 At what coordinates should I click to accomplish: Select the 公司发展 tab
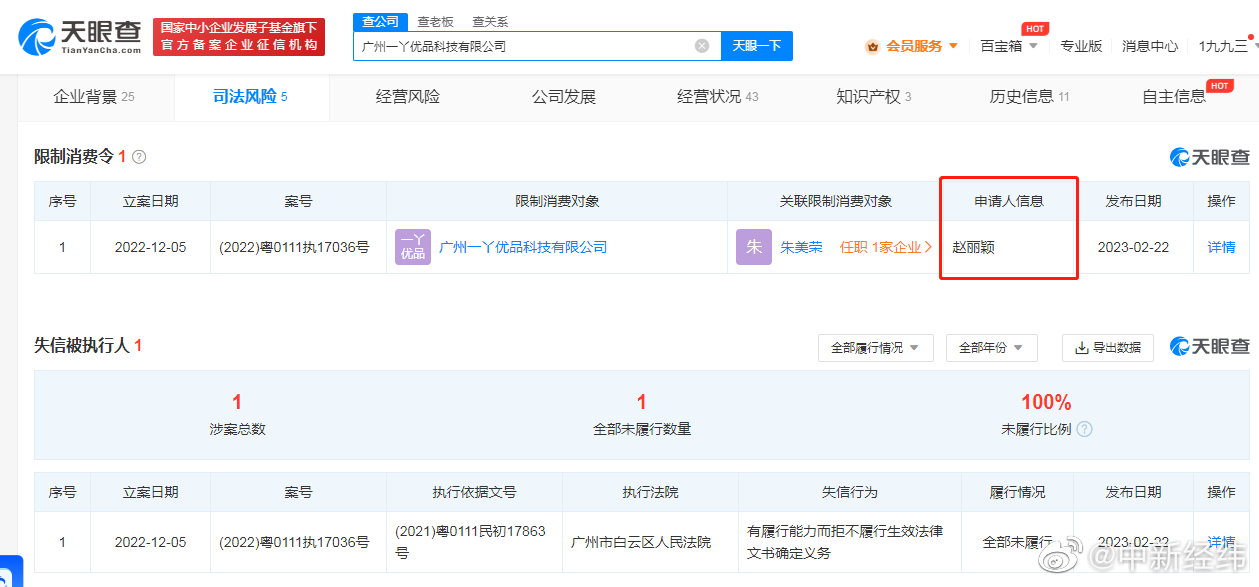click(x=564, y=97)
